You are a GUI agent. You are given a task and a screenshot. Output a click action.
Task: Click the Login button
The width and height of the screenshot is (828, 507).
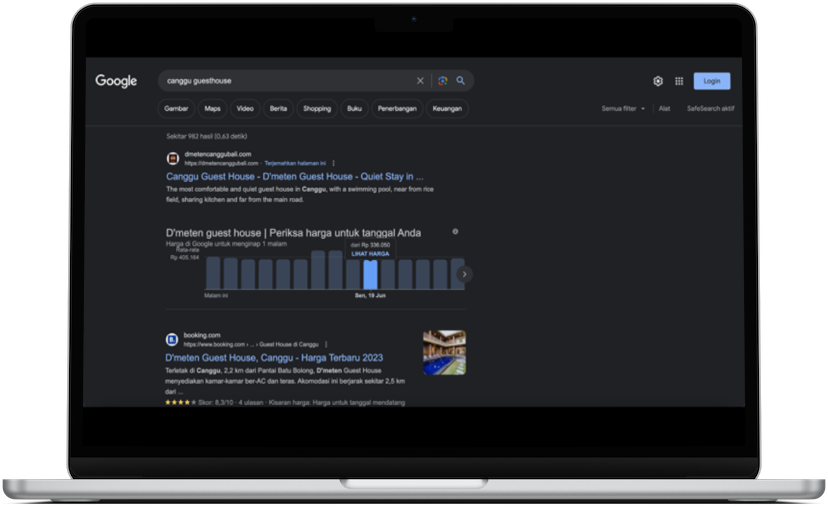[x=712, y=81]
